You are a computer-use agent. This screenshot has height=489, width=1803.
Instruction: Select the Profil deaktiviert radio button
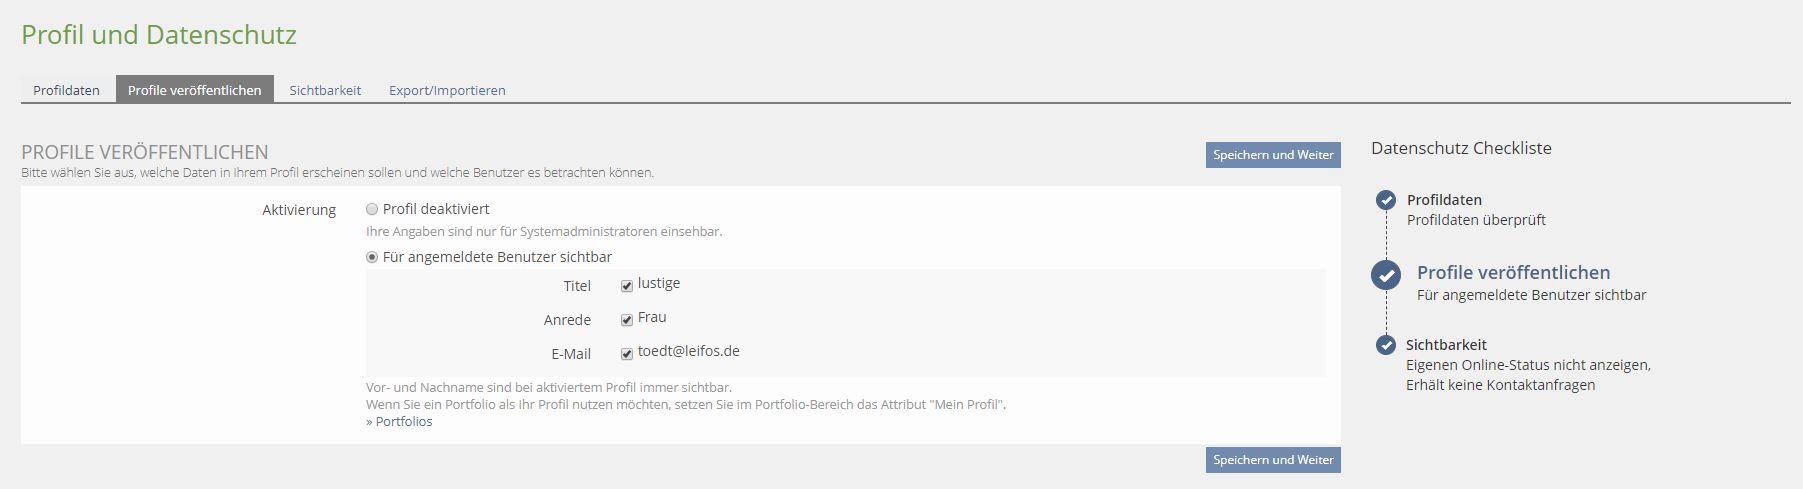tap(372, 210)
